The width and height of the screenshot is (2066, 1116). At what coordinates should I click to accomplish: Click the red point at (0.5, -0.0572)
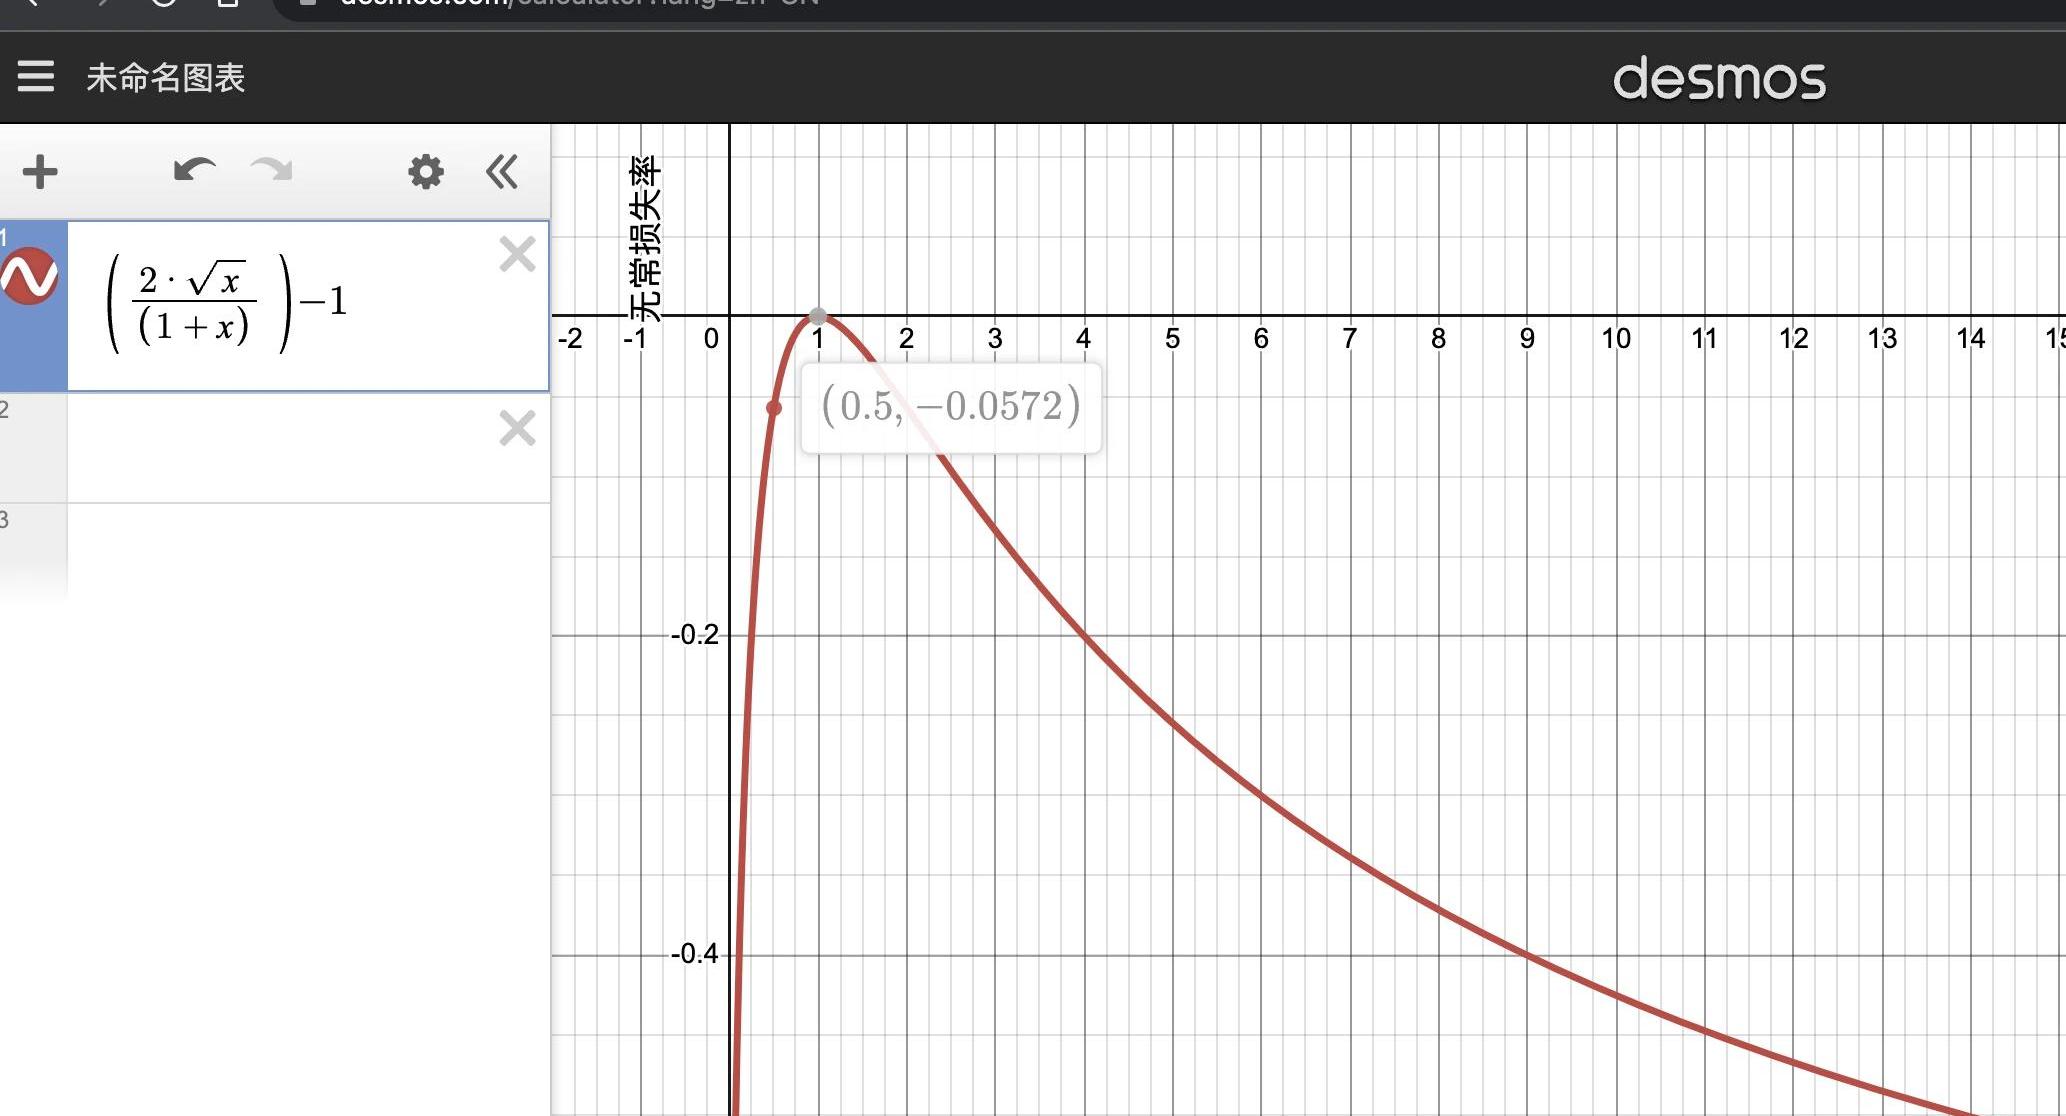pos(774,407)
